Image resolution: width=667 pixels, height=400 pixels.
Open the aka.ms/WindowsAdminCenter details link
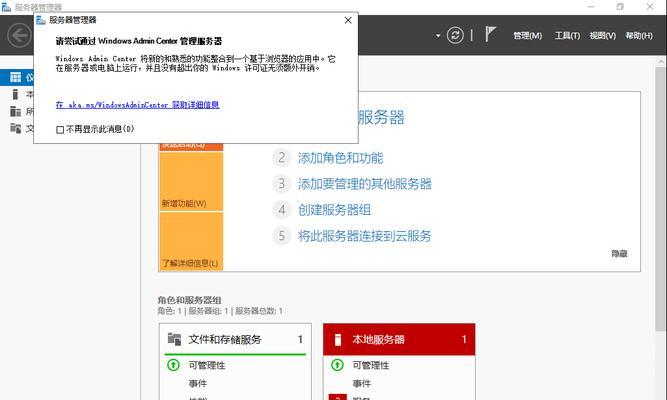tap(137, 105)
